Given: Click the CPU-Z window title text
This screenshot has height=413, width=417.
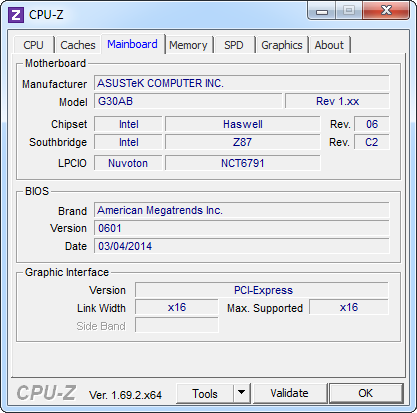Looking at the screenshot, I should click(x=46, y=15).
